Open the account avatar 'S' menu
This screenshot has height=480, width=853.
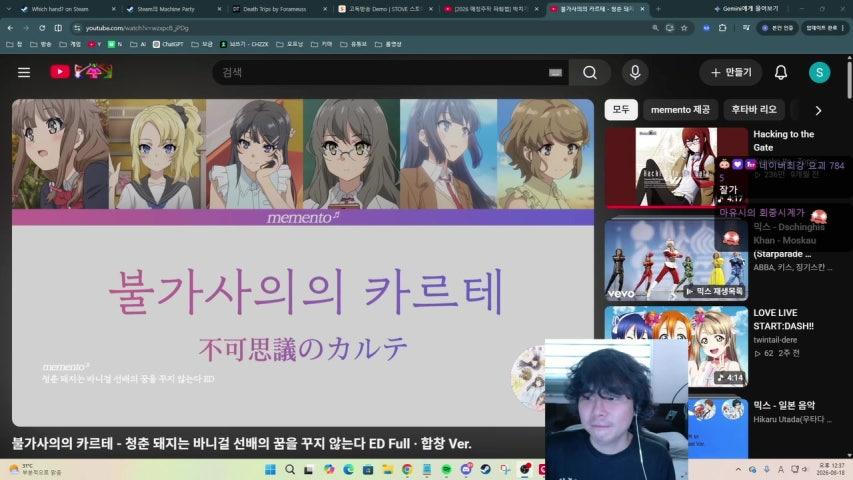pos(819,72)
